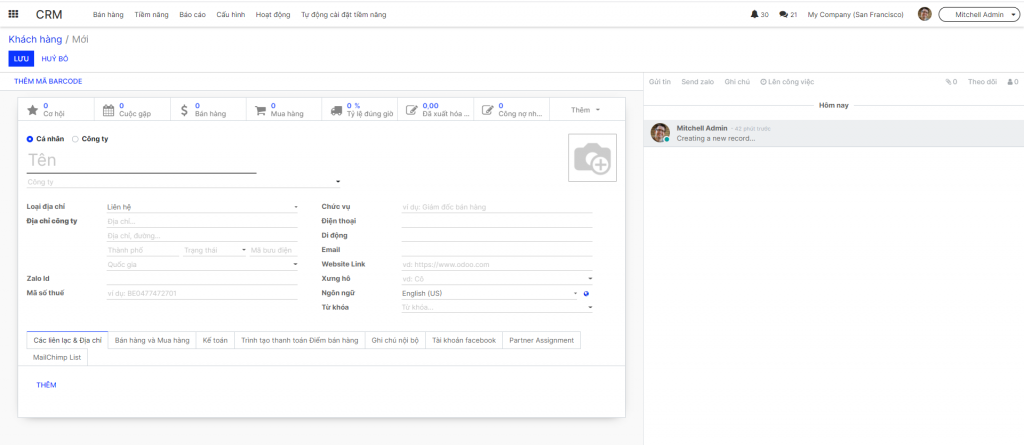1024x445 pixels.
Task: Open Trình tạo thanh toán Điểm bán hàng tab
Action: coord(300,340)
